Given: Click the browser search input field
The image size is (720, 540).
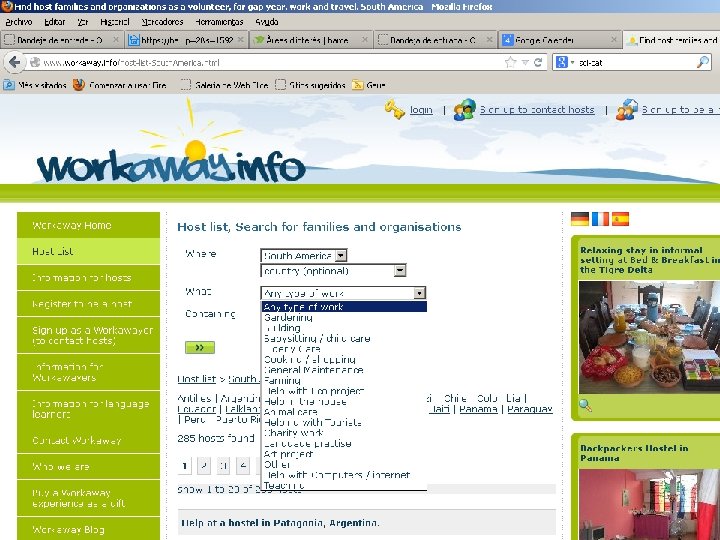Looking at the screenshot, I should pyautogui.click(x=636, y=62).
